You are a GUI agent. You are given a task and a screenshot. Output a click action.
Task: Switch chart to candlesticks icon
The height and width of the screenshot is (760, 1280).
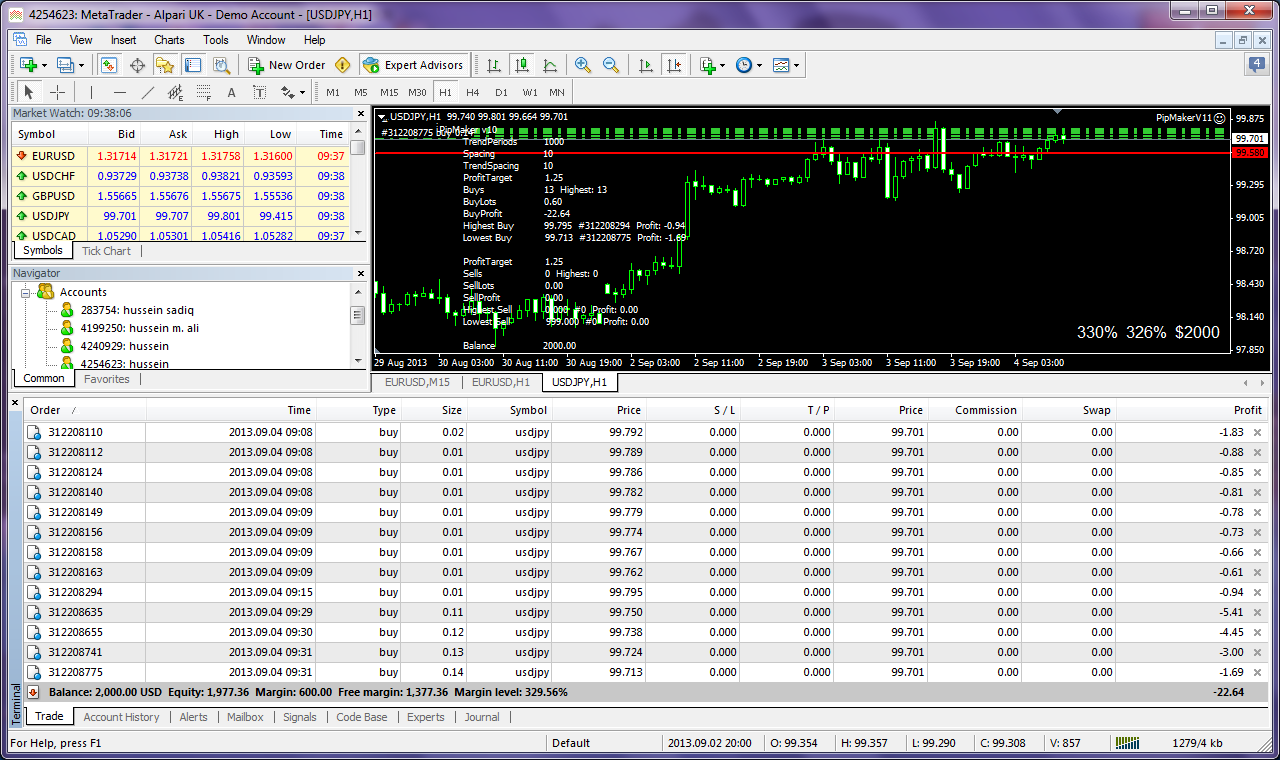pos(522,65)
